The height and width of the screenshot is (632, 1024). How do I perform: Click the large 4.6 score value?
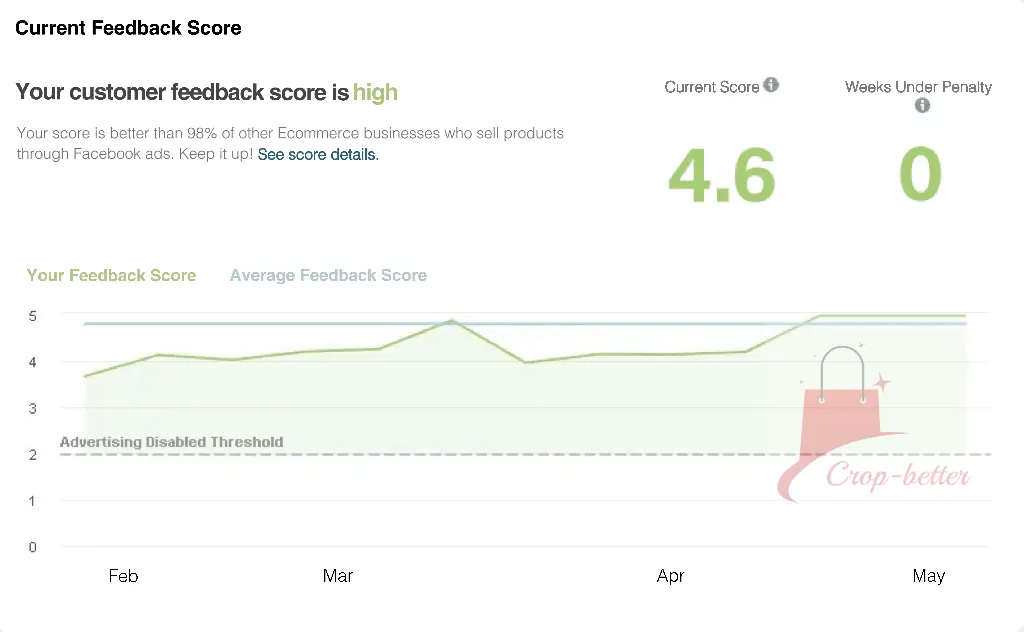pos(721,176)
